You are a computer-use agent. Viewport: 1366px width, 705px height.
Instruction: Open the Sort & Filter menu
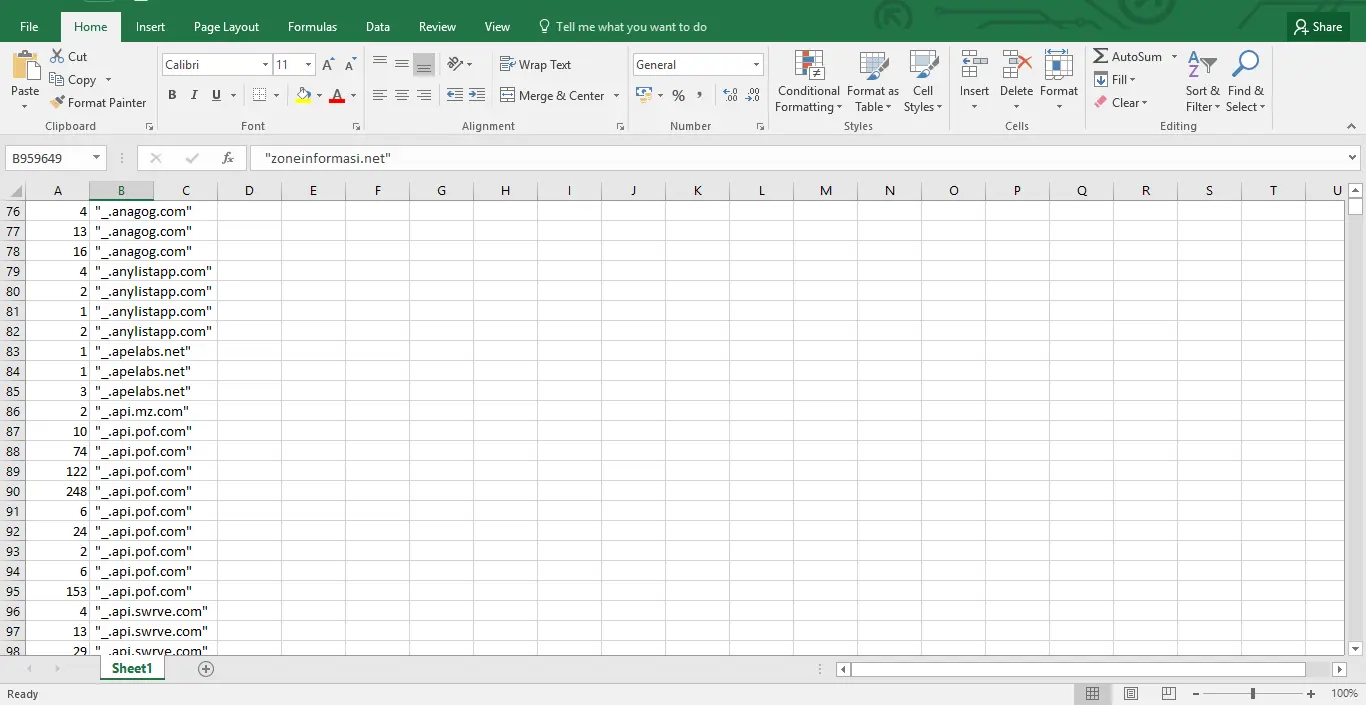pos(1203,82)
